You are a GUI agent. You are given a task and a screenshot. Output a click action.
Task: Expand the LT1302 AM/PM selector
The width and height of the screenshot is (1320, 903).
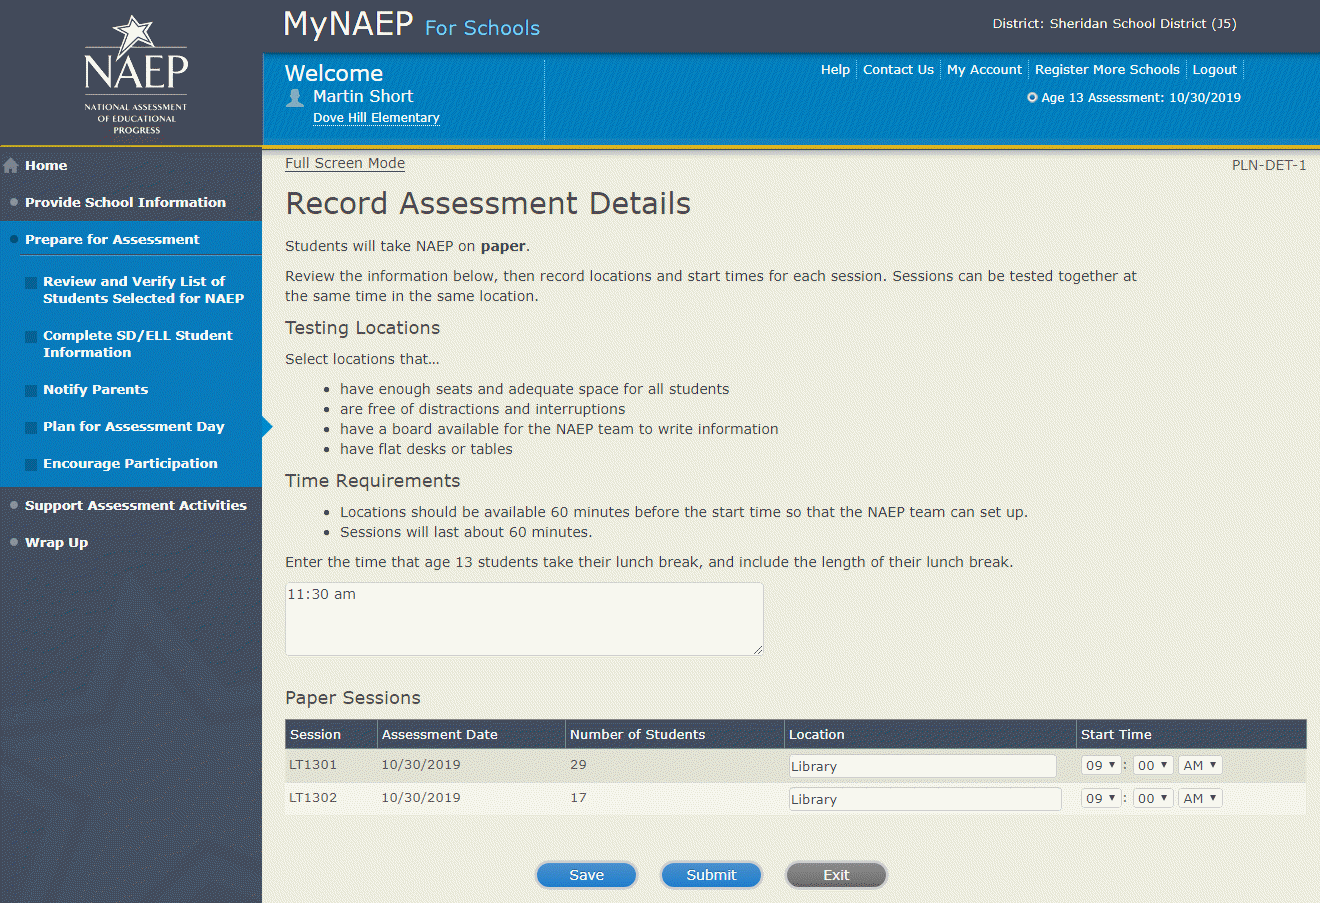(x=1199, y=799)
